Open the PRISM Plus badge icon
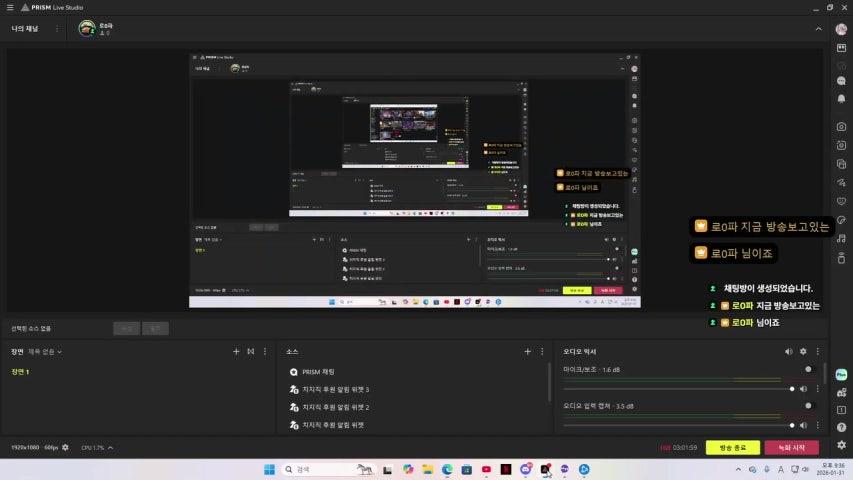Viewport: 853px width, 480px height. (841, 374)
